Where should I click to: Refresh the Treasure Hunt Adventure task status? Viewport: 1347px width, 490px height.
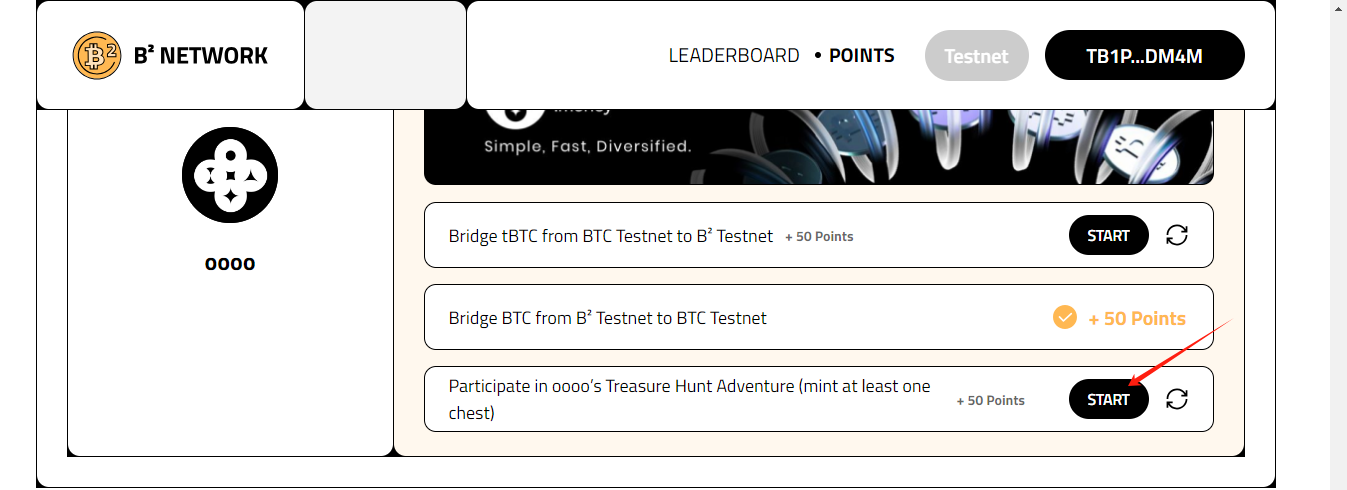coord(1177,399)
